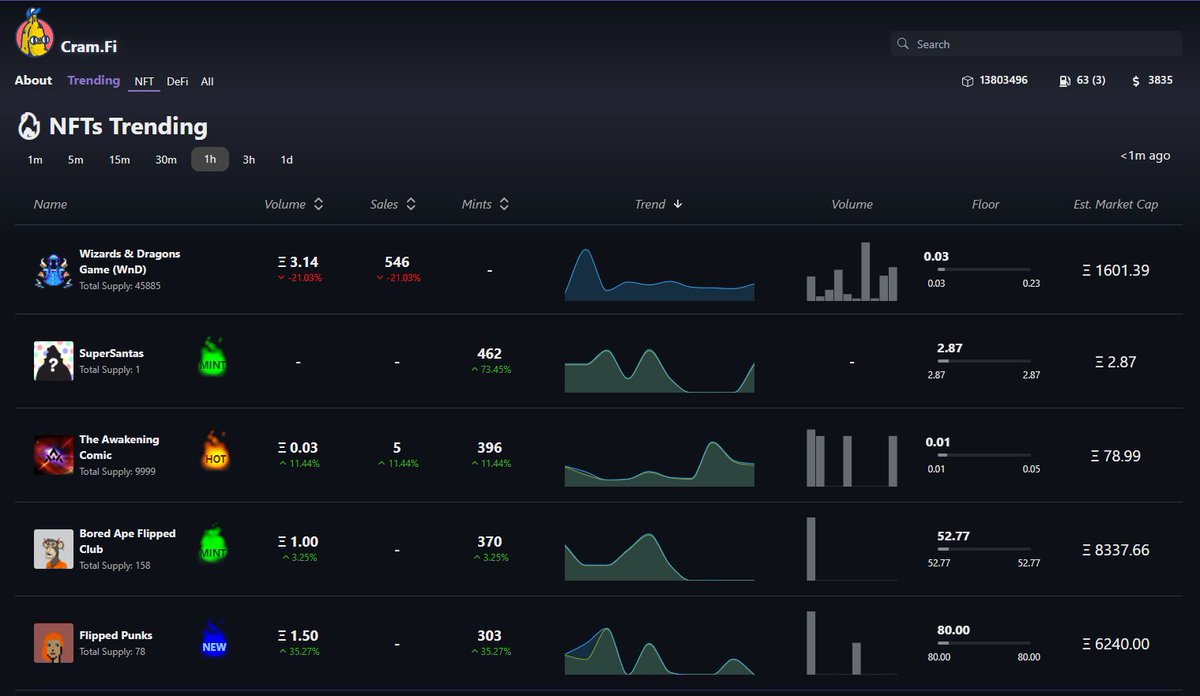Open Wizards & Dragons Game (WnD) collection link
The image size is (1200, 696).
(x=130, y=262)
